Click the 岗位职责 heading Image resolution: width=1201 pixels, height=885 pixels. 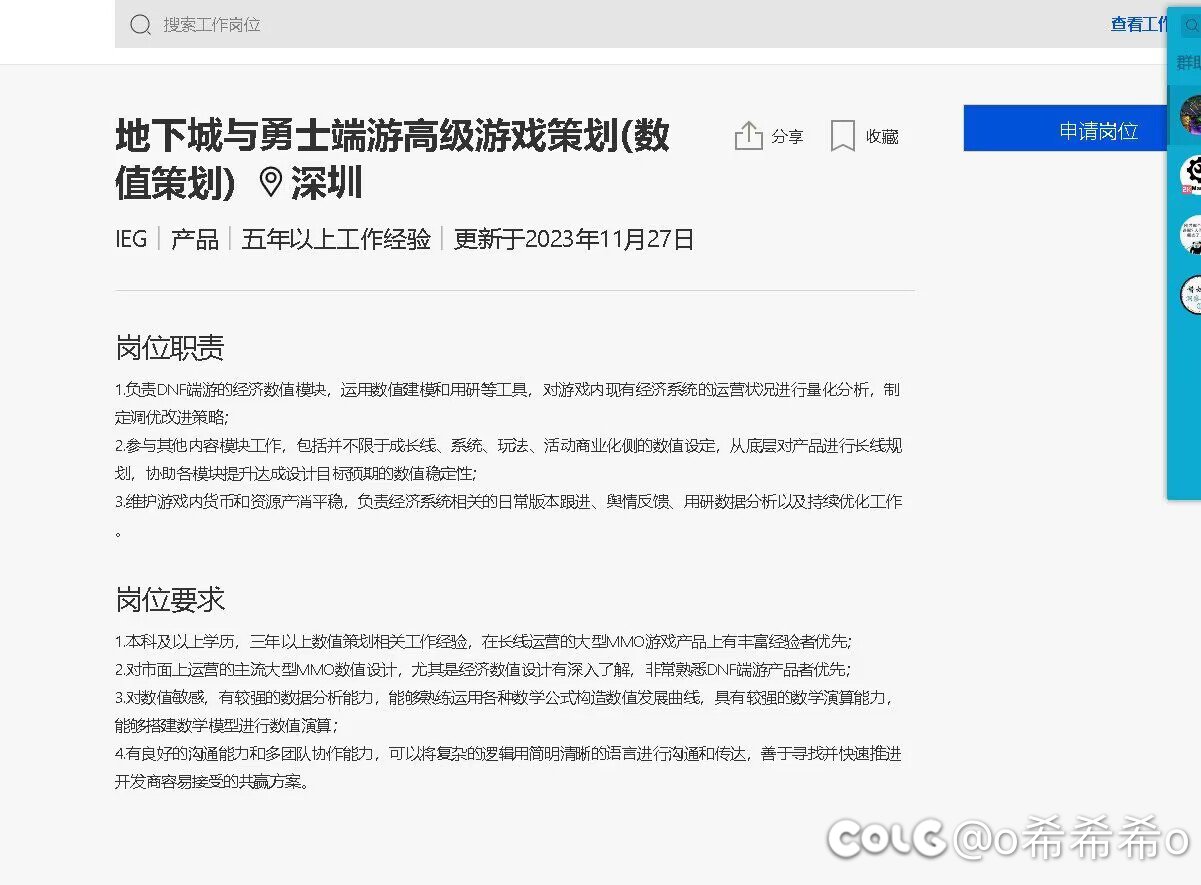click(x=170, y=348)
